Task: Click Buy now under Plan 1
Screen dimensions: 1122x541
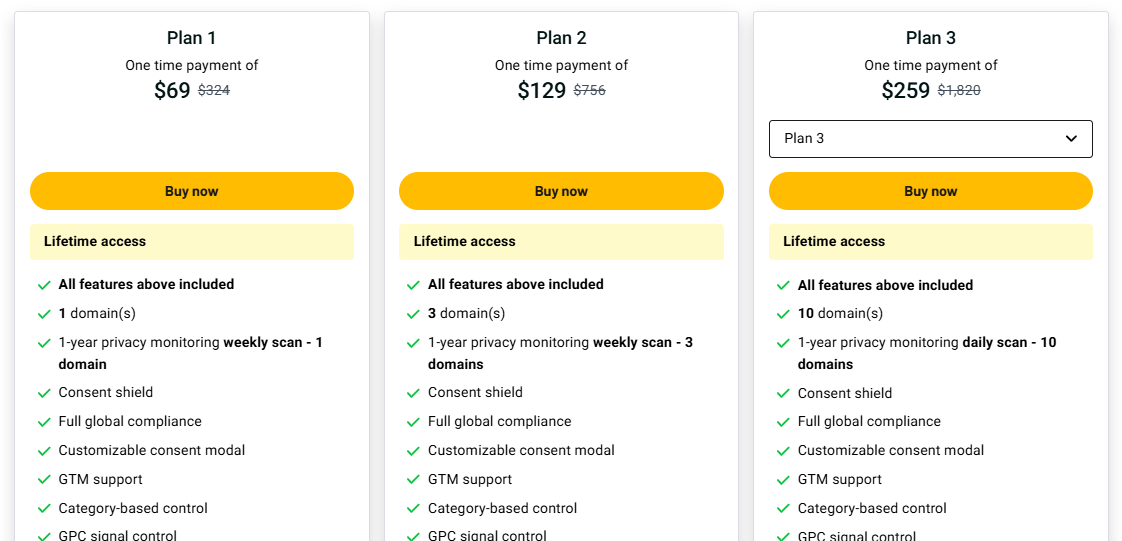Action: point(191,191)
